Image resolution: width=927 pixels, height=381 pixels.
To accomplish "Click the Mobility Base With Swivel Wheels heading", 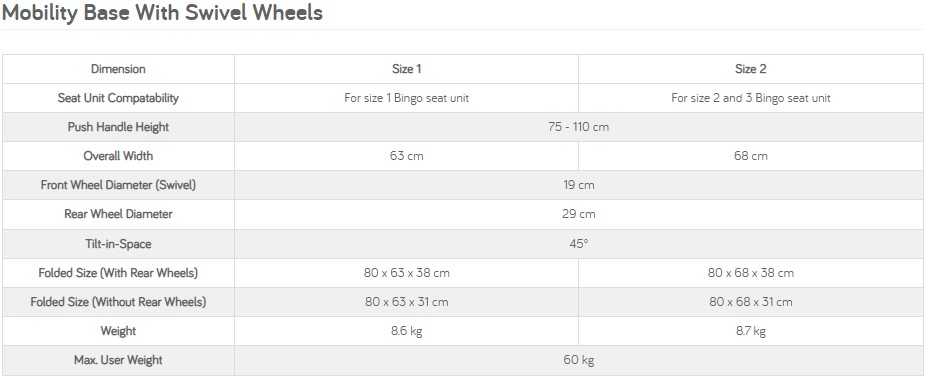I will pyautogui.click(x=162, y=13).
